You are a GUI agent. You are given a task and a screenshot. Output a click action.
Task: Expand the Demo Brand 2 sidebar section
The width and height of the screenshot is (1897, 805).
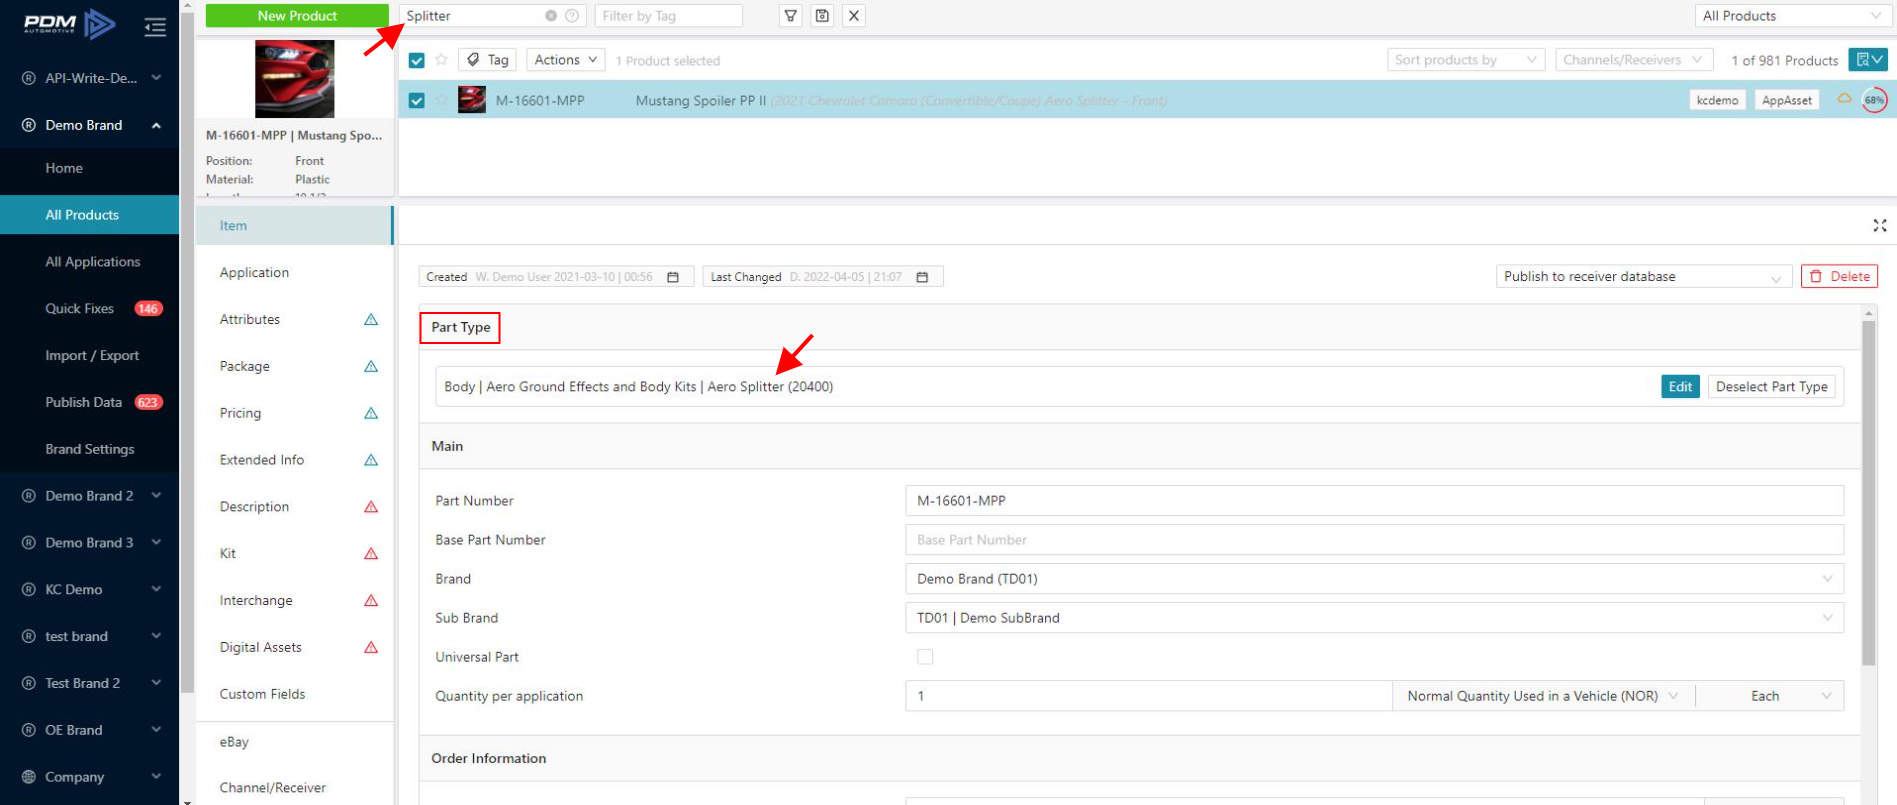click(156, 496)
